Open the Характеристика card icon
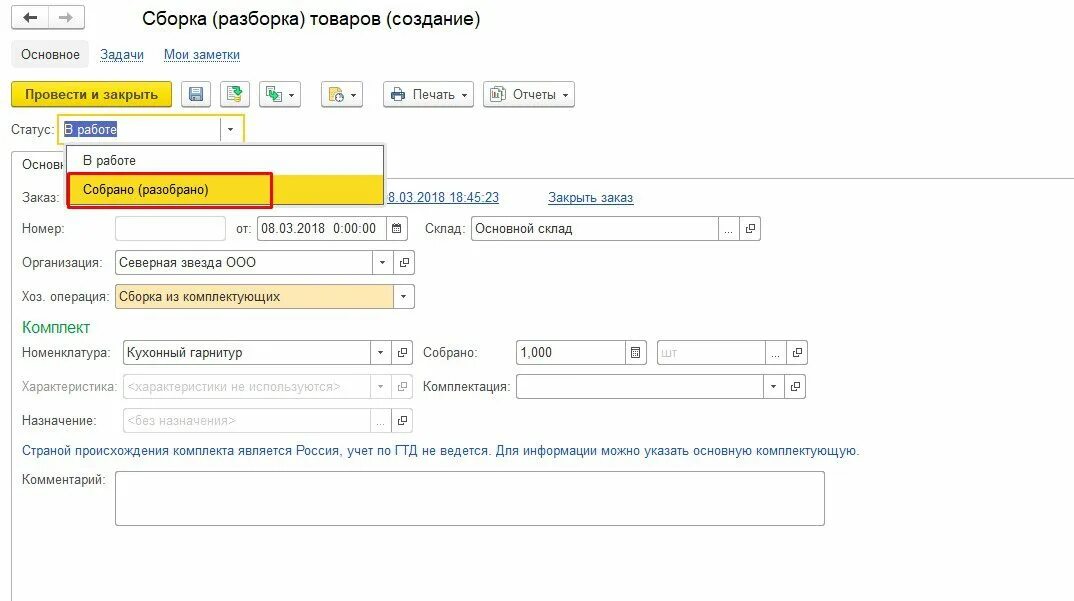Image resolution: width=1074 pixels, height=601 pixels. pyautogui.click(x=402, y=387)
